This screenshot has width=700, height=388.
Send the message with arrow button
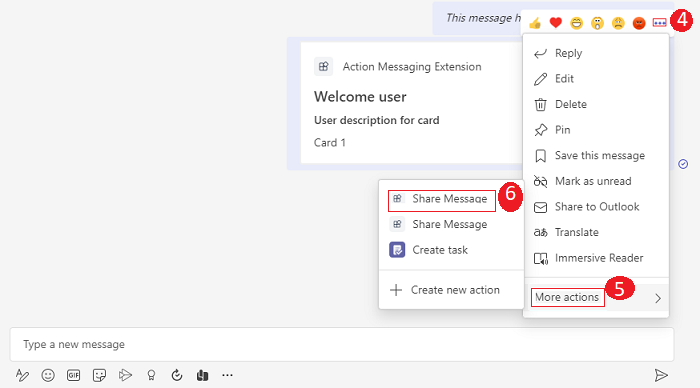[661, 375]
